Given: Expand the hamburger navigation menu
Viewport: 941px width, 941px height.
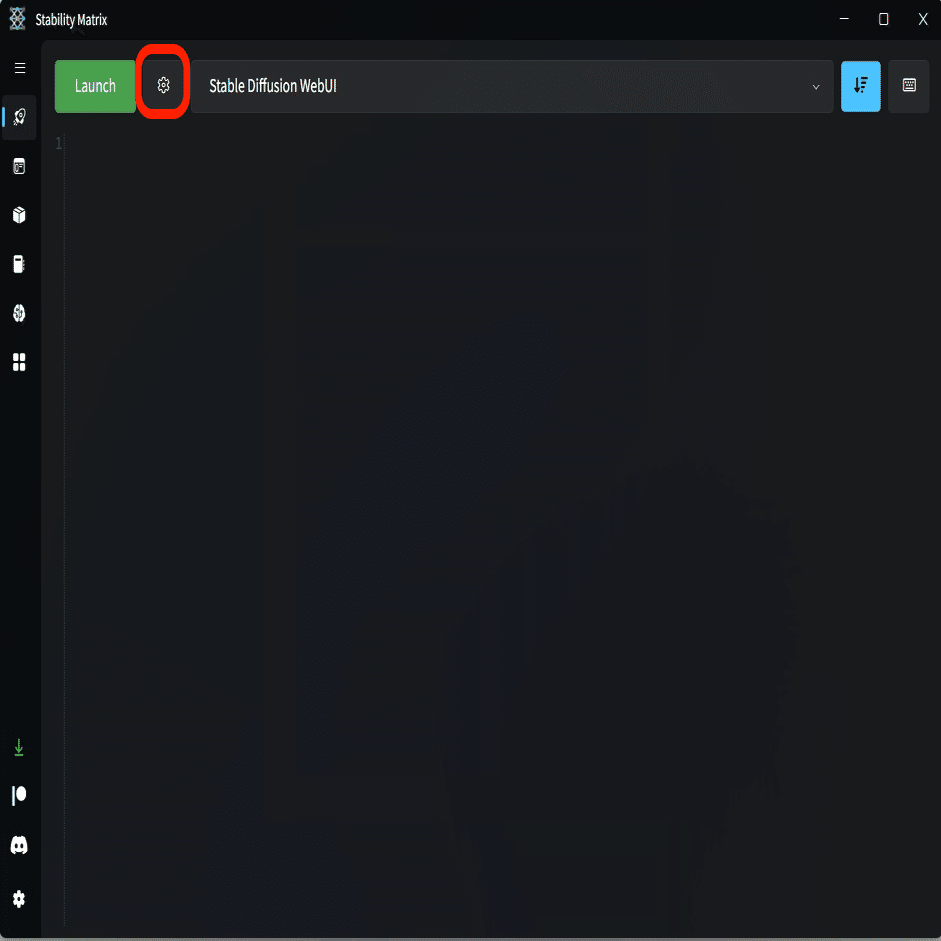Looking at the screenshot, I should tap(20, 68).
